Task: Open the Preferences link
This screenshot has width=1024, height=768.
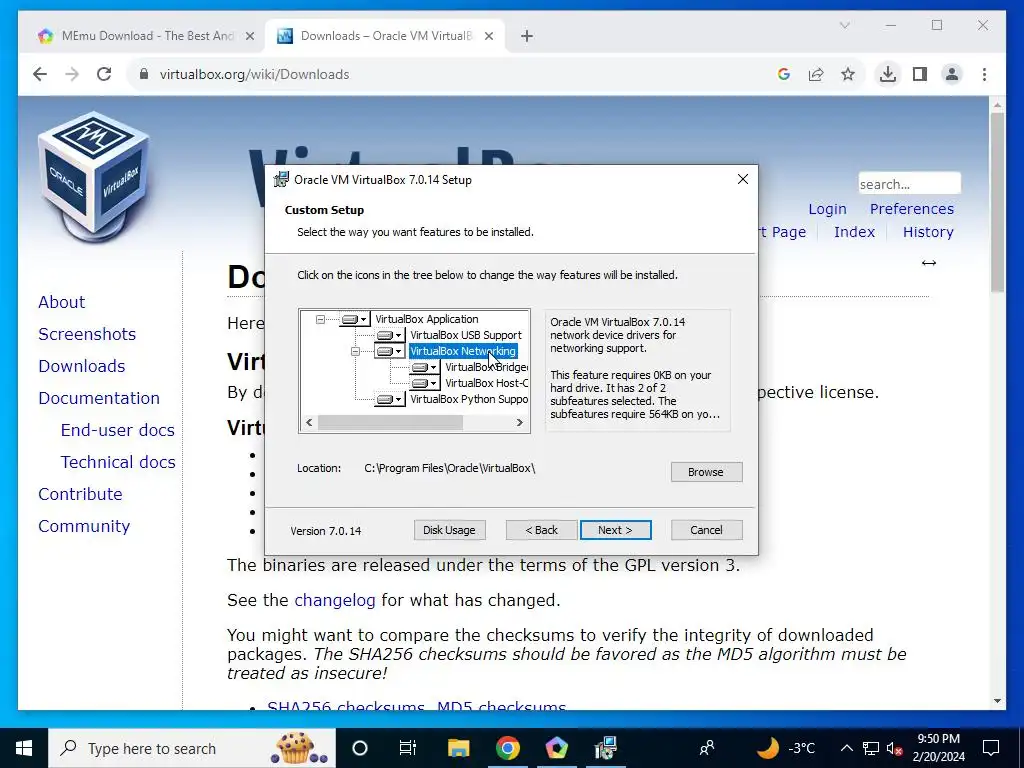Action: click(912, 209)
